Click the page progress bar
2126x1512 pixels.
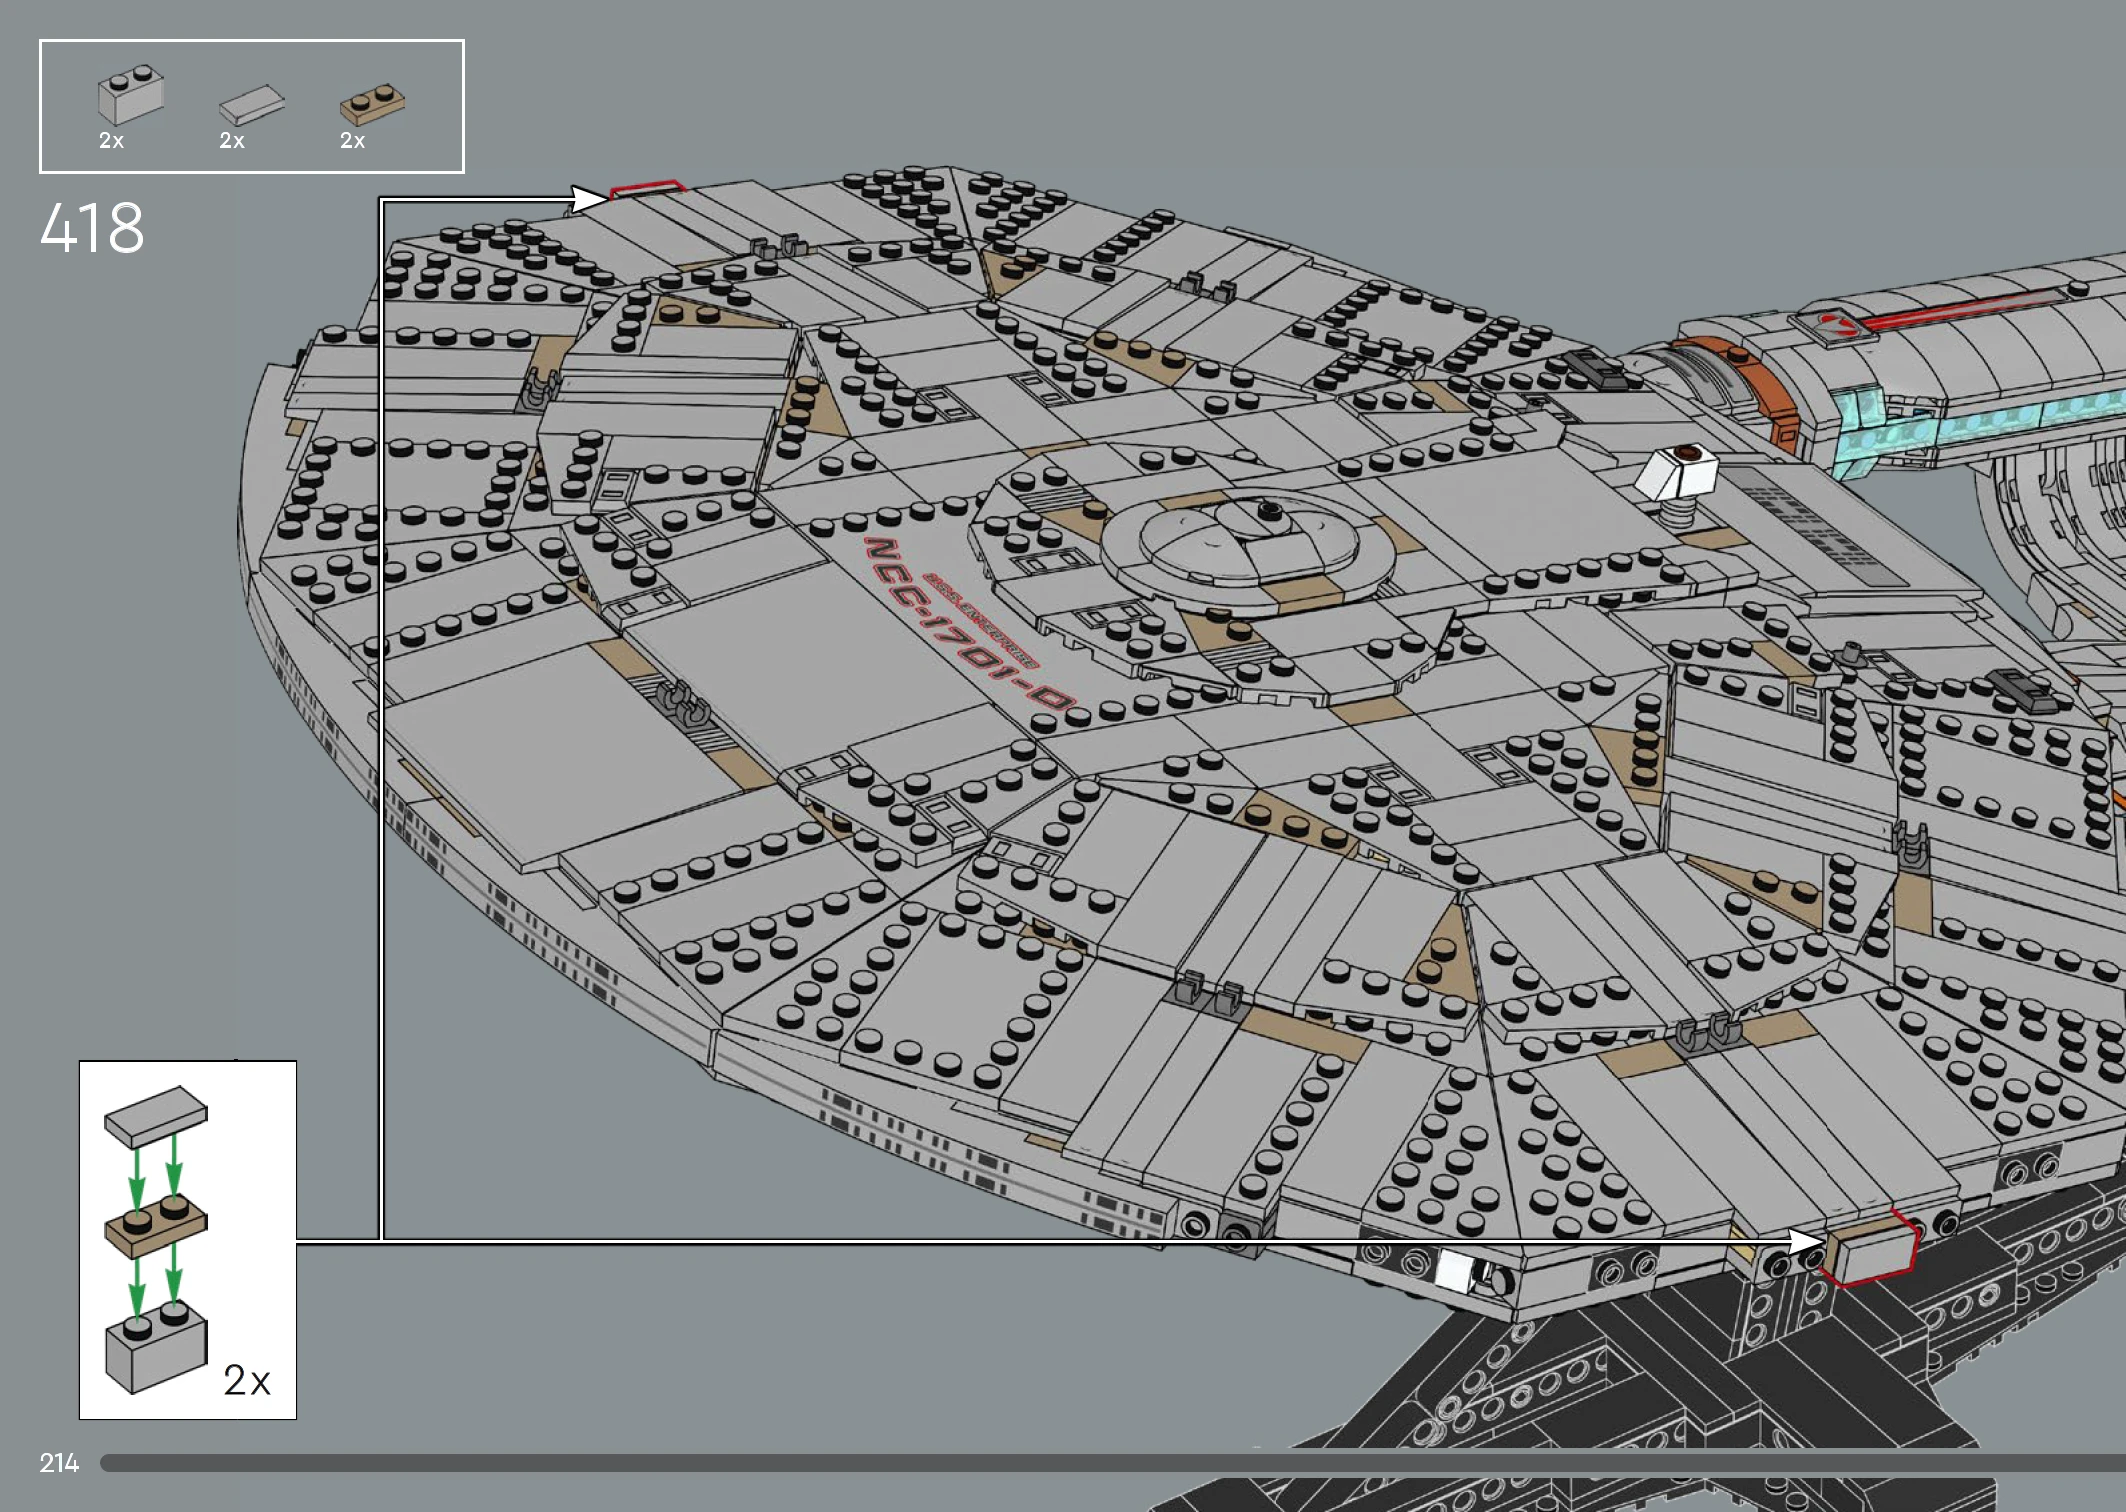pos(1100,1463)
